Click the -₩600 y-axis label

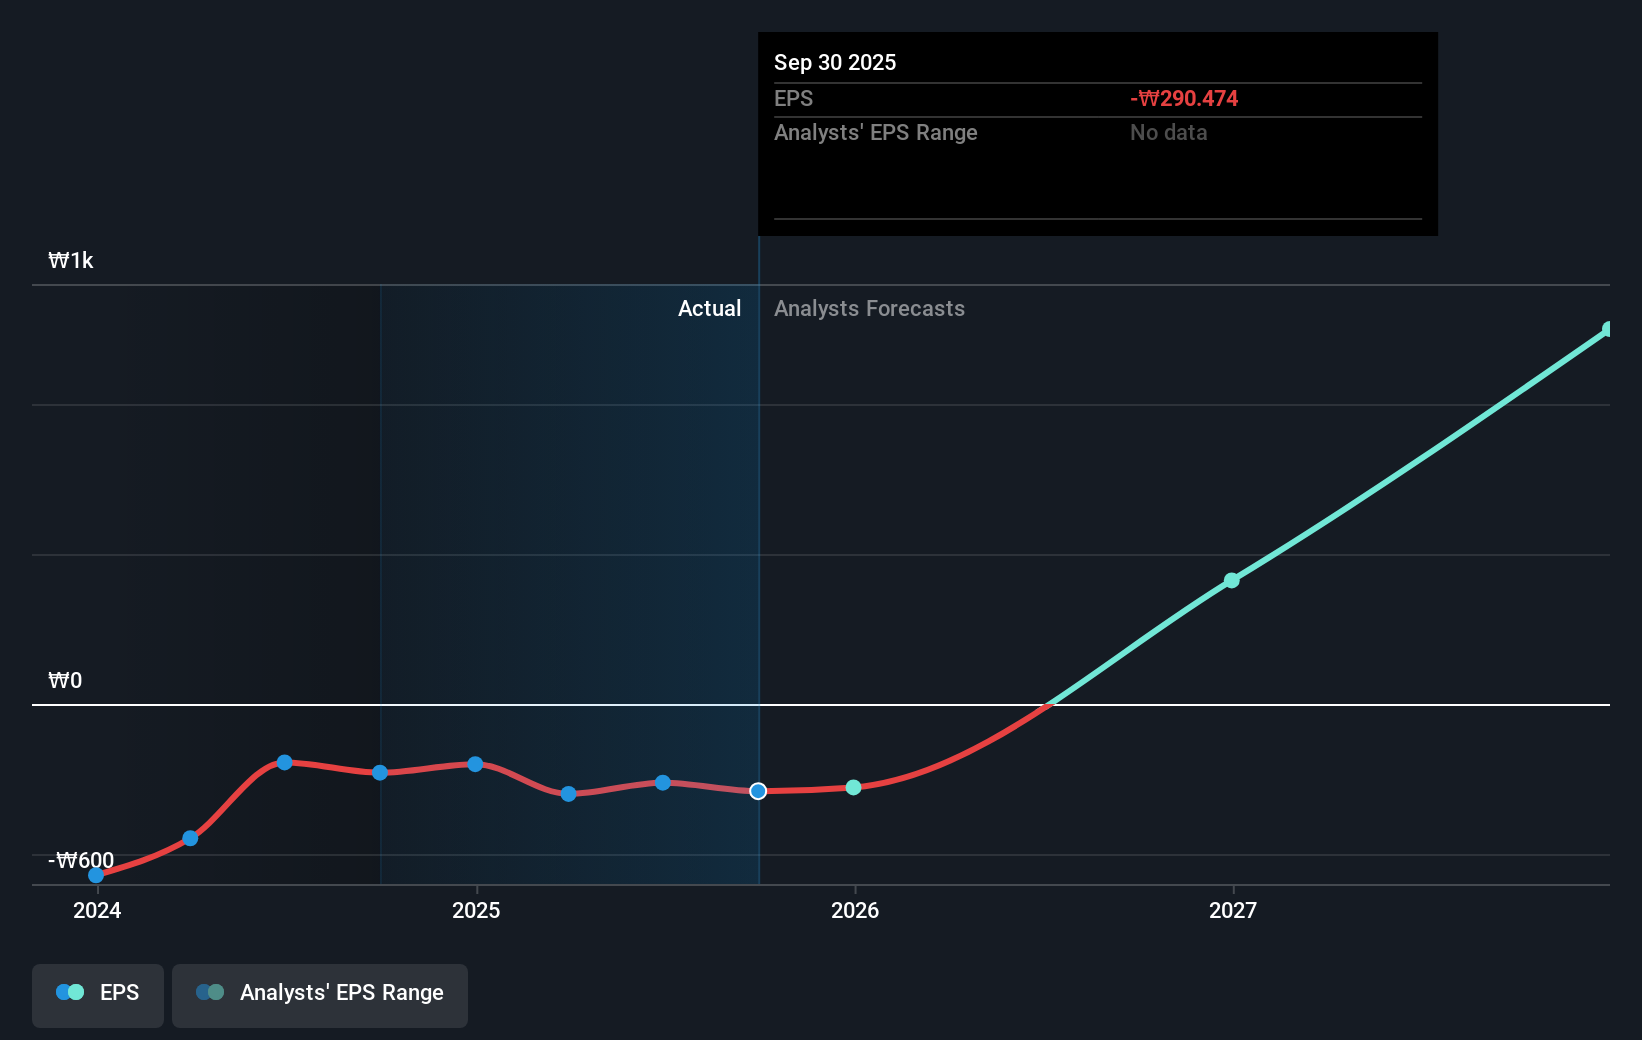point(81,861)
